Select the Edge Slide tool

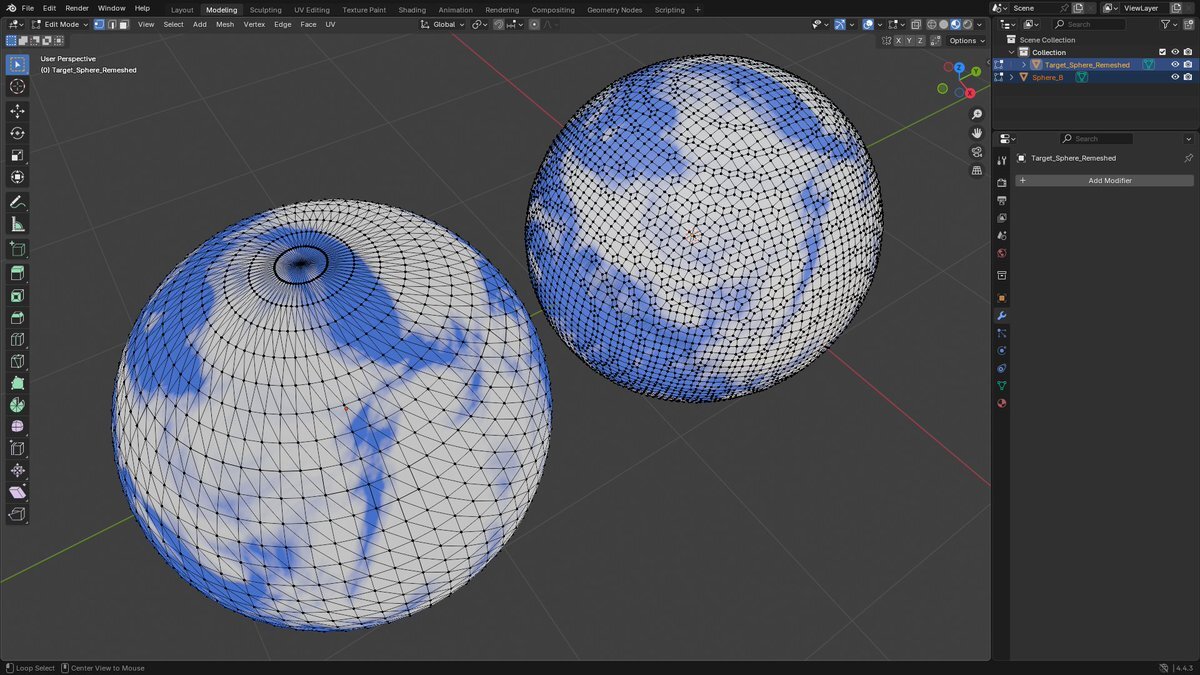[17, 449]
